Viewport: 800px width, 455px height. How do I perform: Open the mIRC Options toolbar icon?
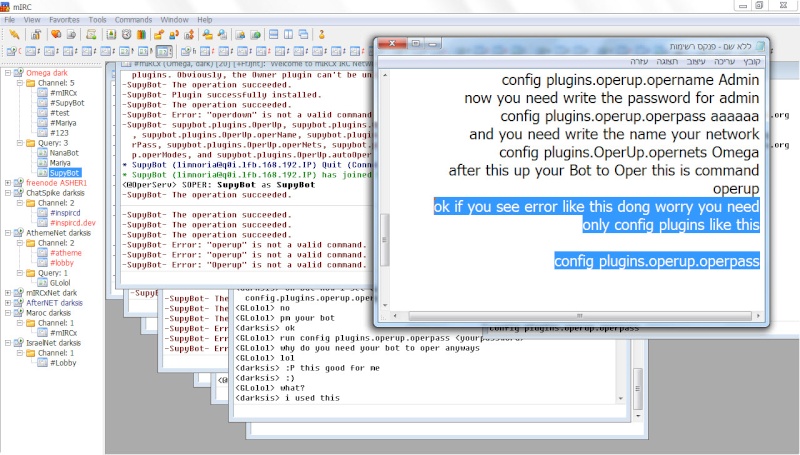(x=36, y=35)
